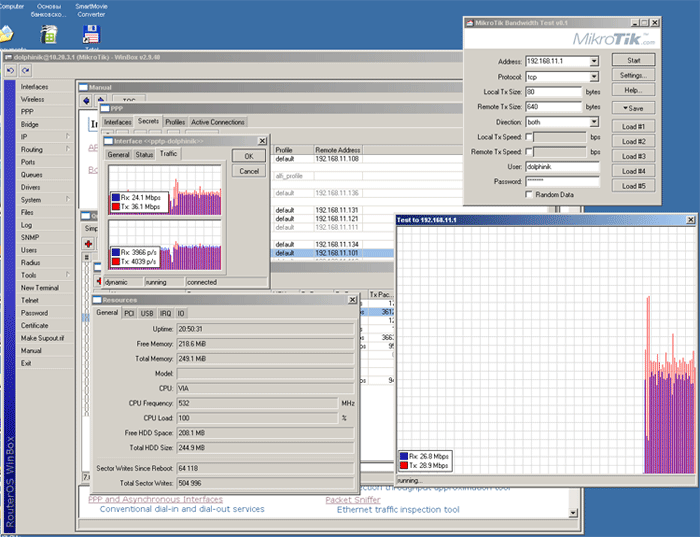Toggle the Local Tx Speed checkbox

529,137
